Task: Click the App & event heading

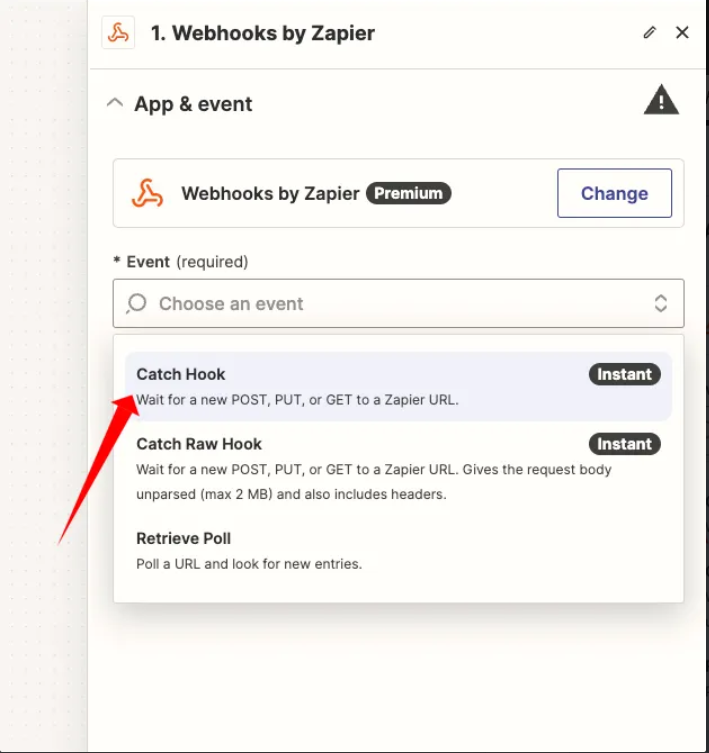Action: pyautogui.click(x=193, y=104)
